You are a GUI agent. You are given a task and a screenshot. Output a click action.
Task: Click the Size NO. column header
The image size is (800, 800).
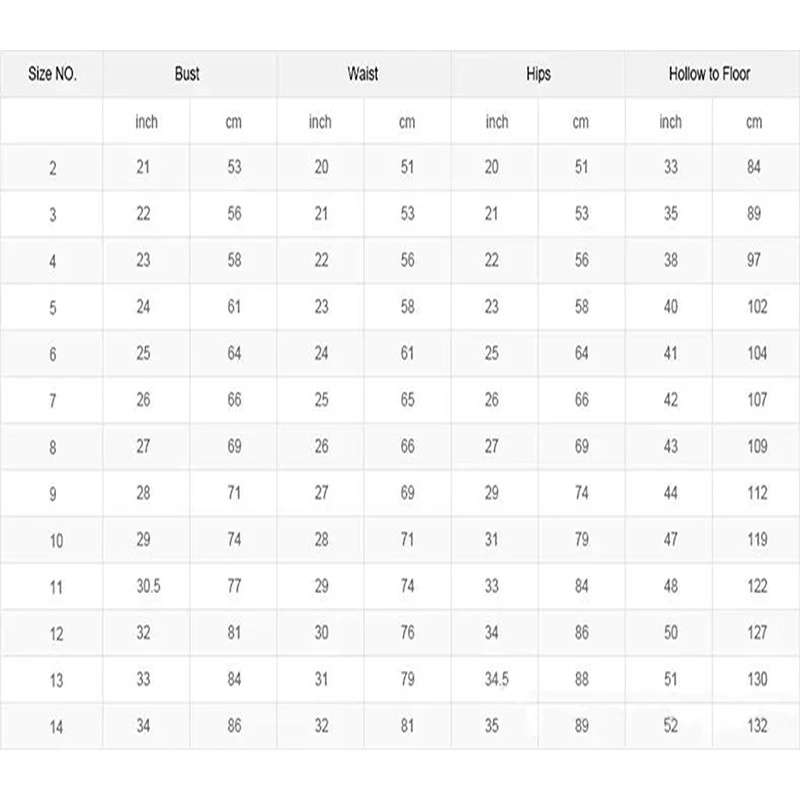click(52, 74)
